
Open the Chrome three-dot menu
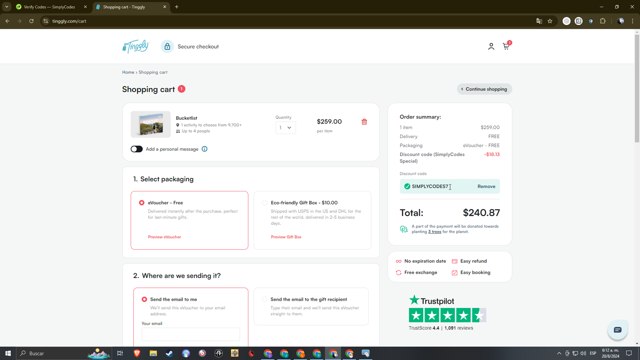point(633,21)
